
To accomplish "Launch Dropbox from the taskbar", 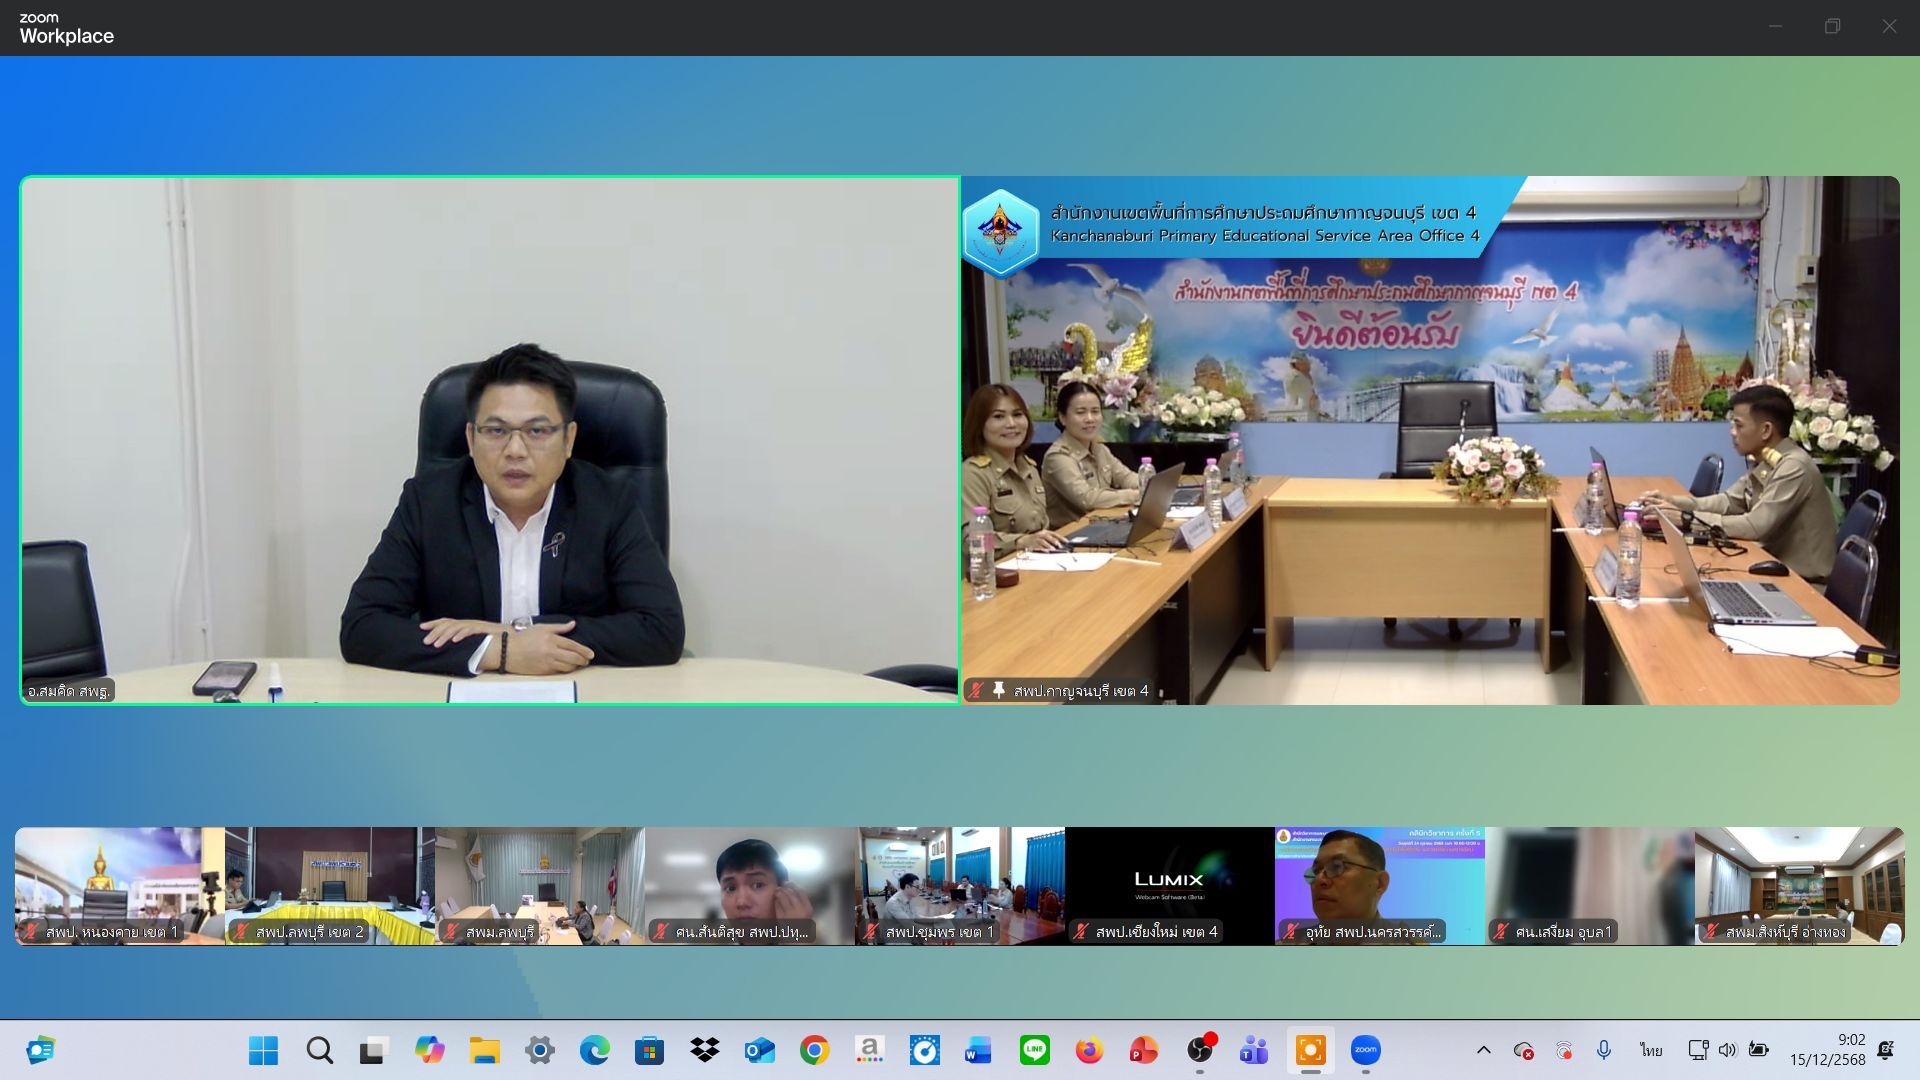I will click(x=704, y=1050).
